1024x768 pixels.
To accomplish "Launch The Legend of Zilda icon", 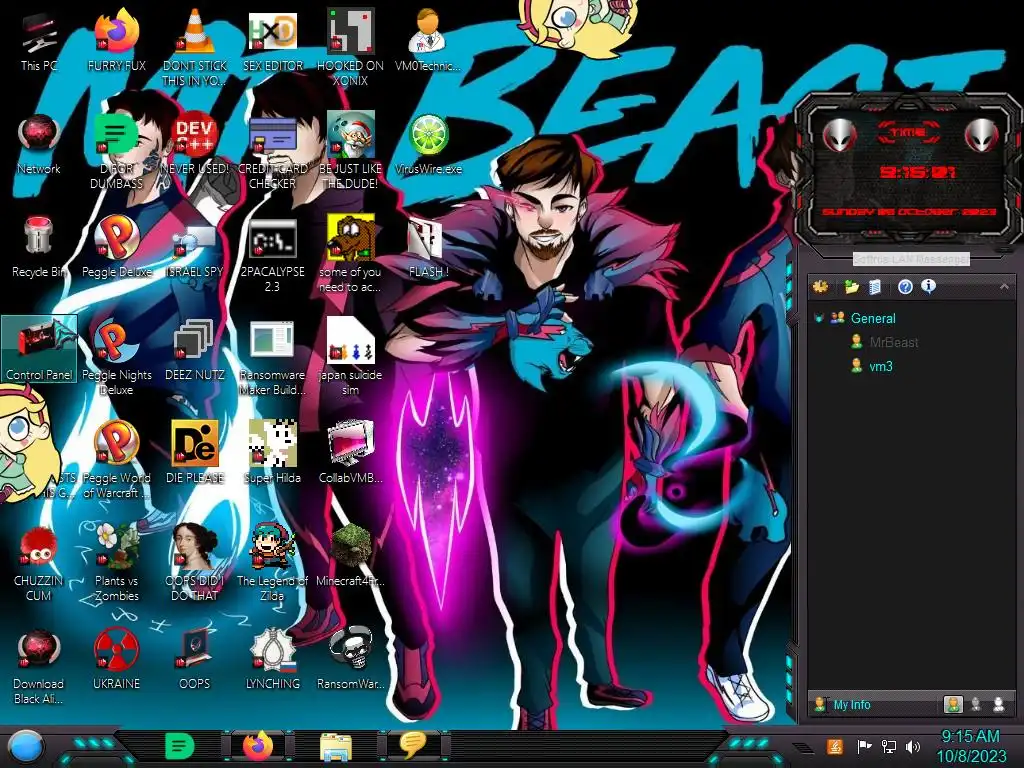I will click(273, 563).
